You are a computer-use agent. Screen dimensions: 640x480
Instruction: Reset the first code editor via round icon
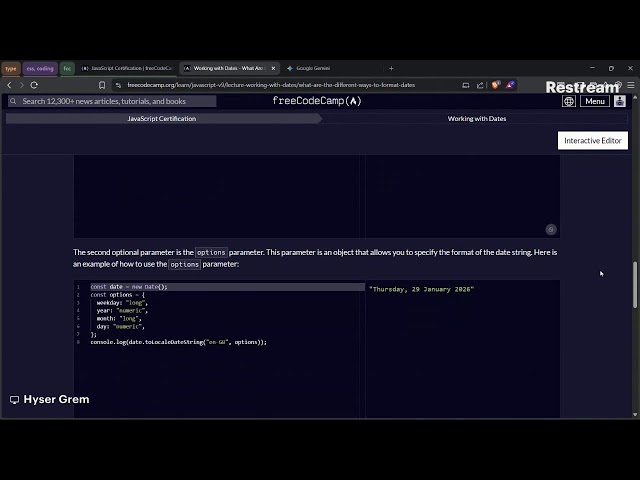tap(551, 229)
